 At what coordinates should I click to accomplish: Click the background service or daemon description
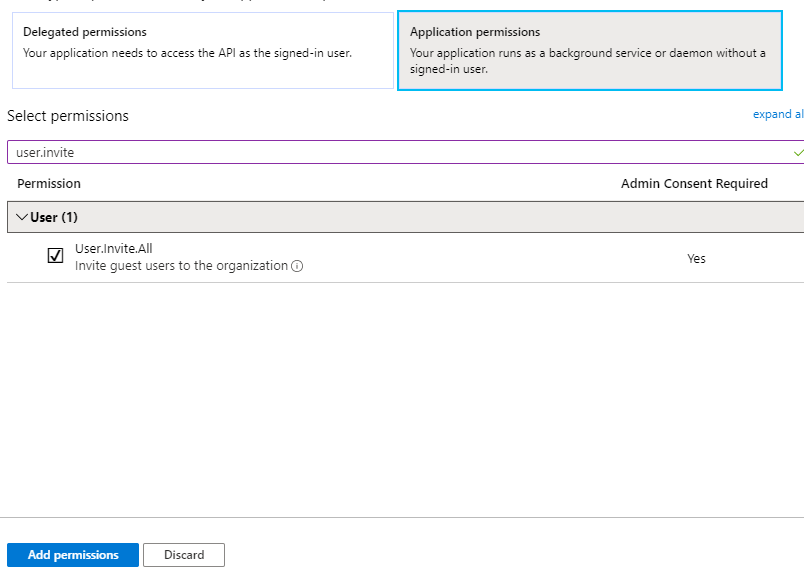pos(588,61)
